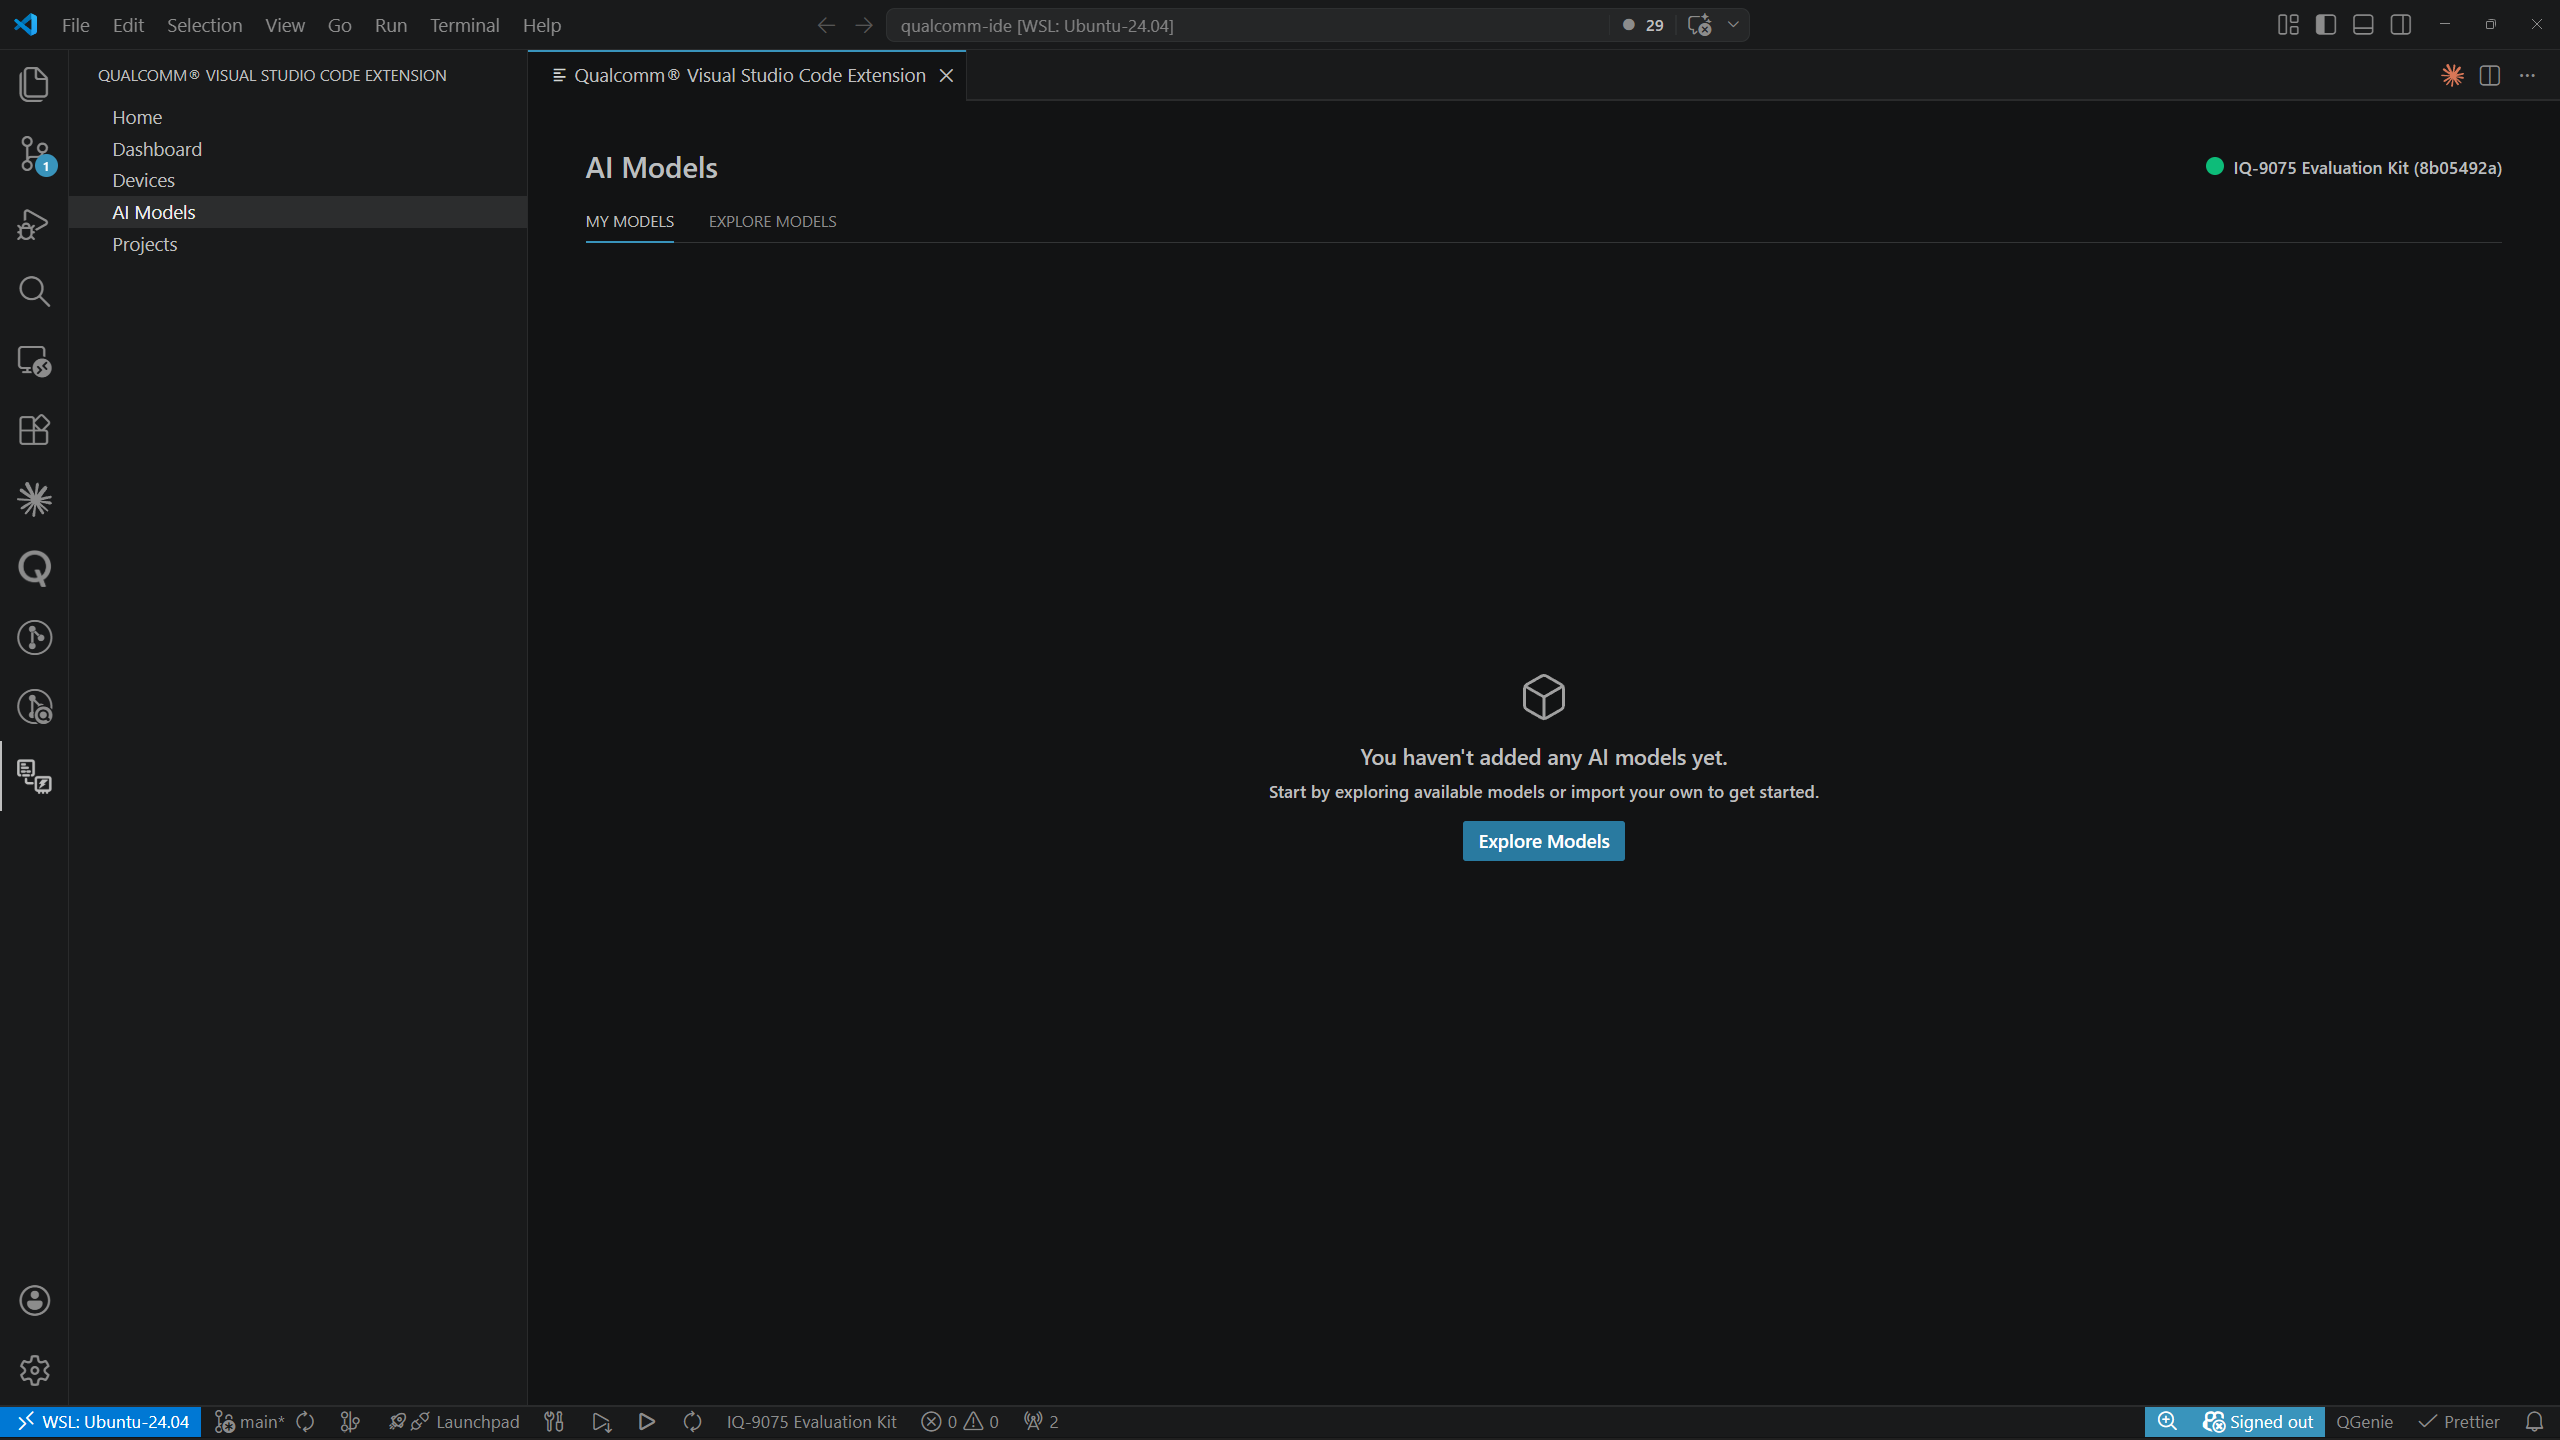Viewport: 2560px width, 1440px height.
Task: Select the Qualcomm Visual Studio Code Extension editor tab
Action: point(748,75)
